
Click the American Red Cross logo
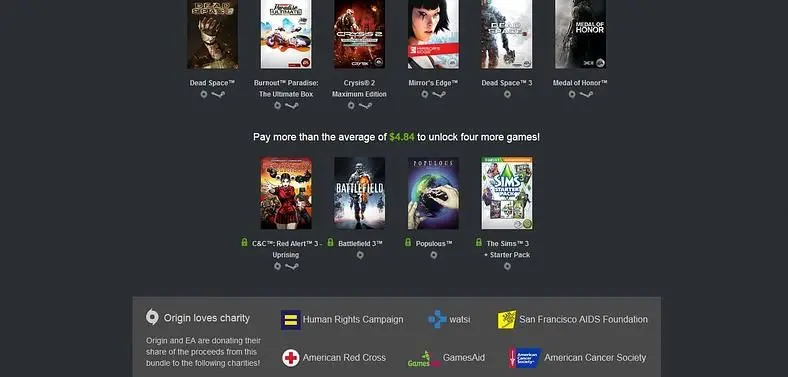pos(290,358)
